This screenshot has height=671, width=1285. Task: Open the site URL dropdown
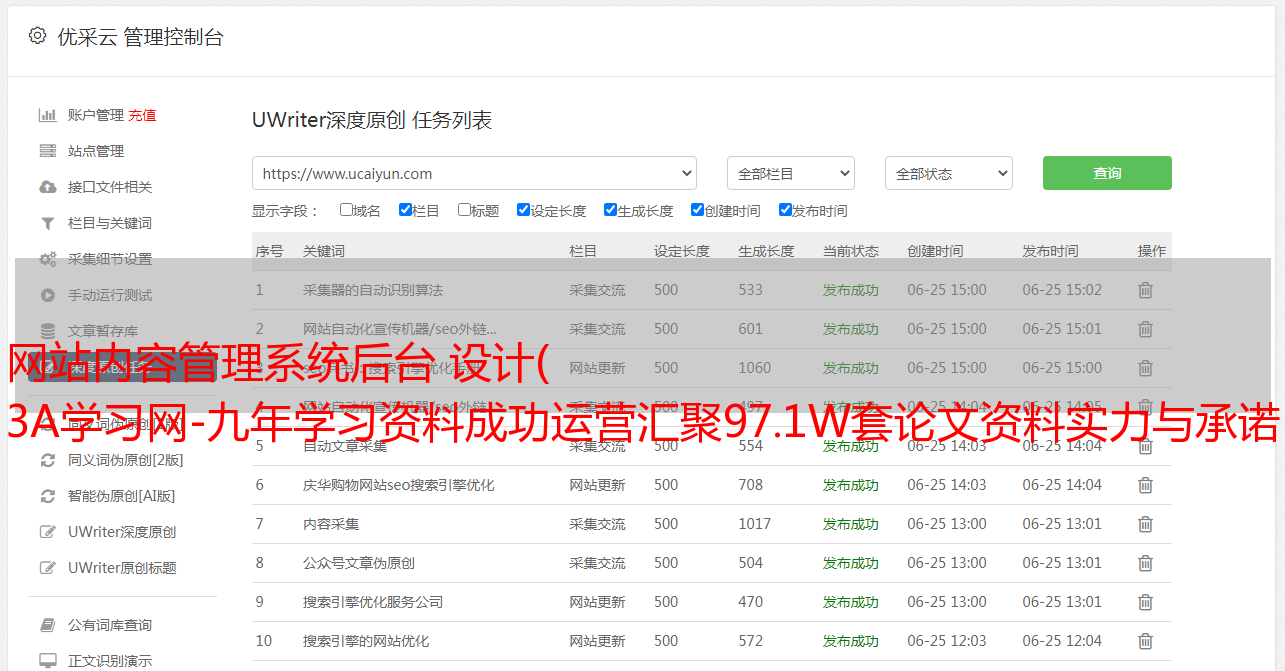click(474, 173)
